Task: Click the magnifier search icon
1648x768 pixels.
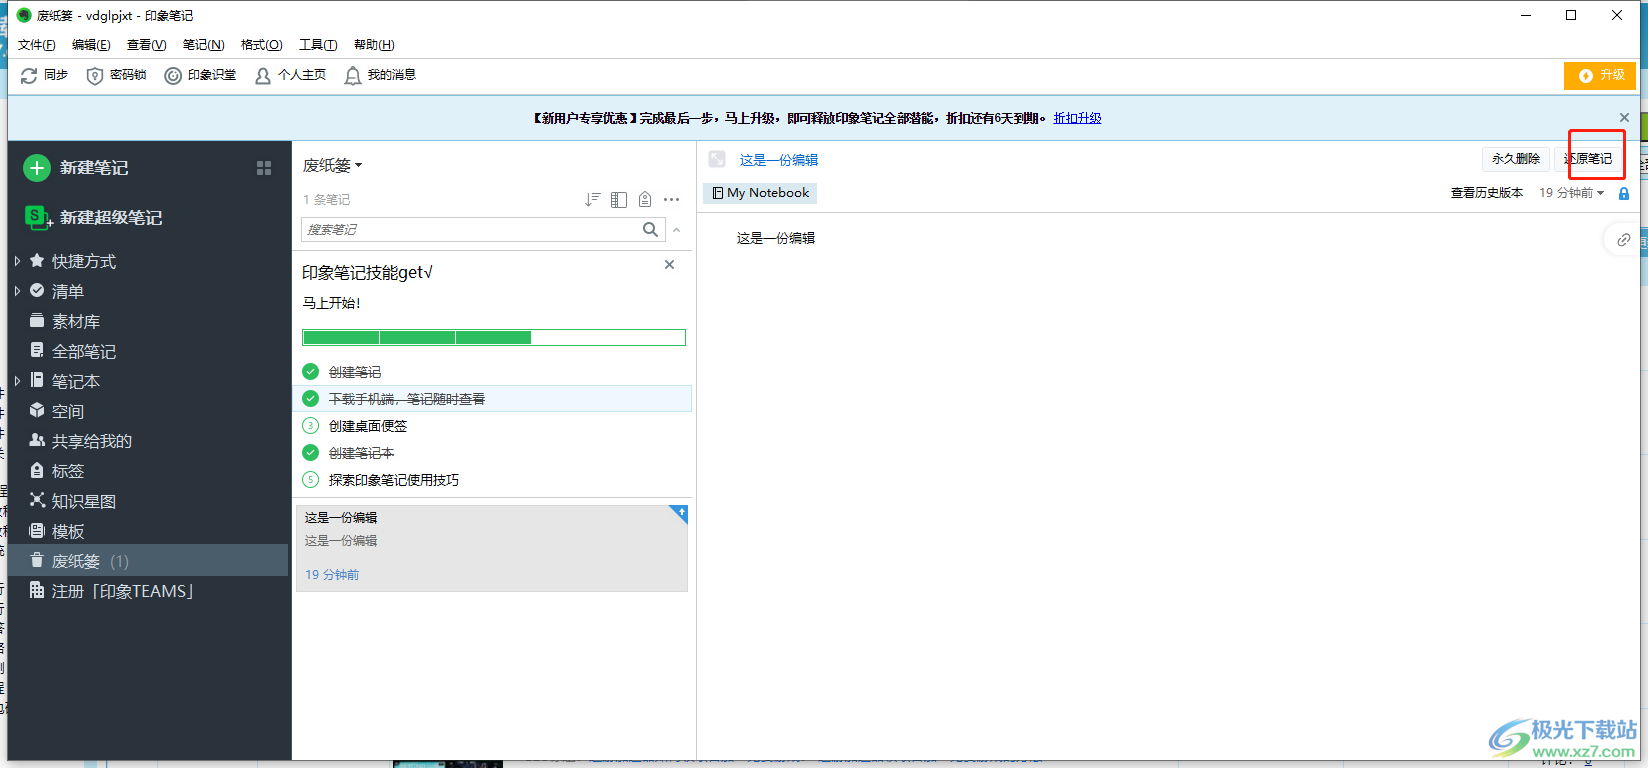Action: point(651,229)
